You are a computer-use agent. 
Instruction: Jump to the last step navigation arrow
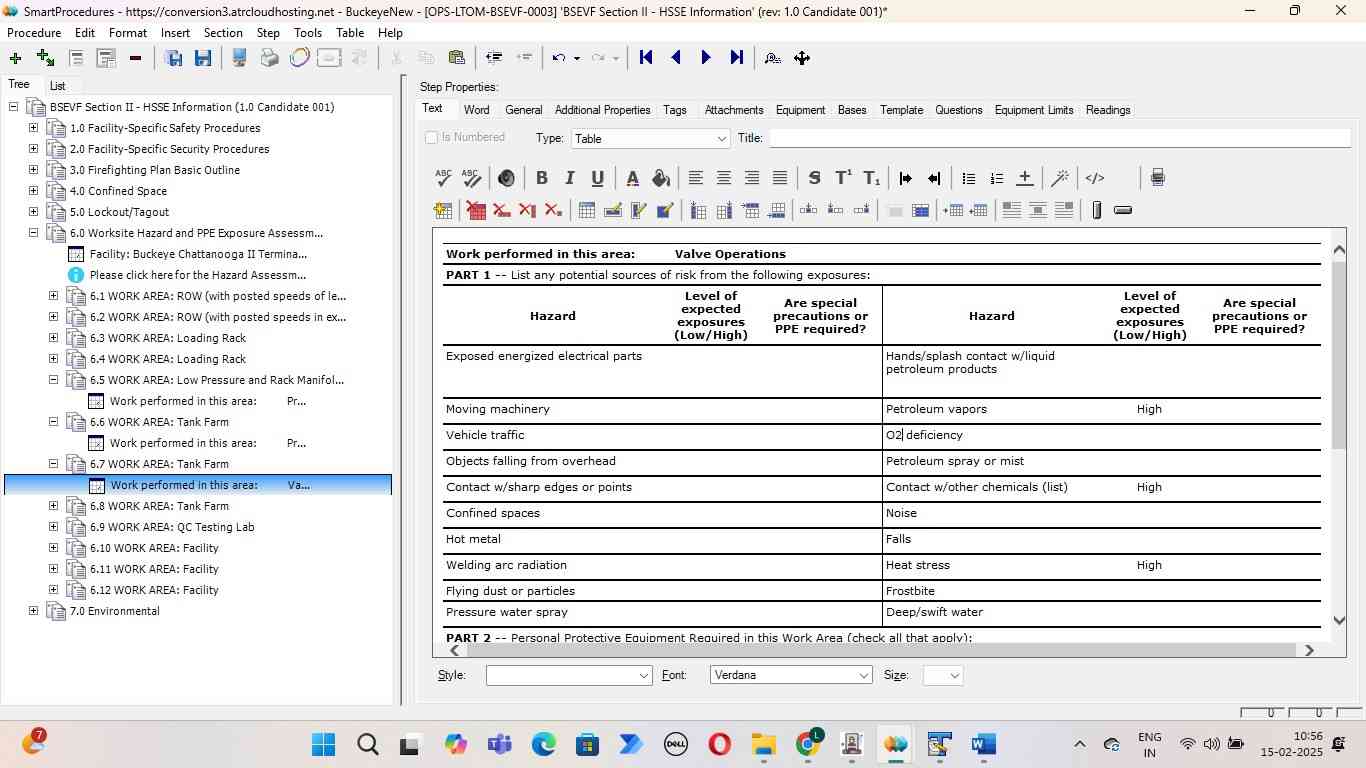tap(737, 58)
